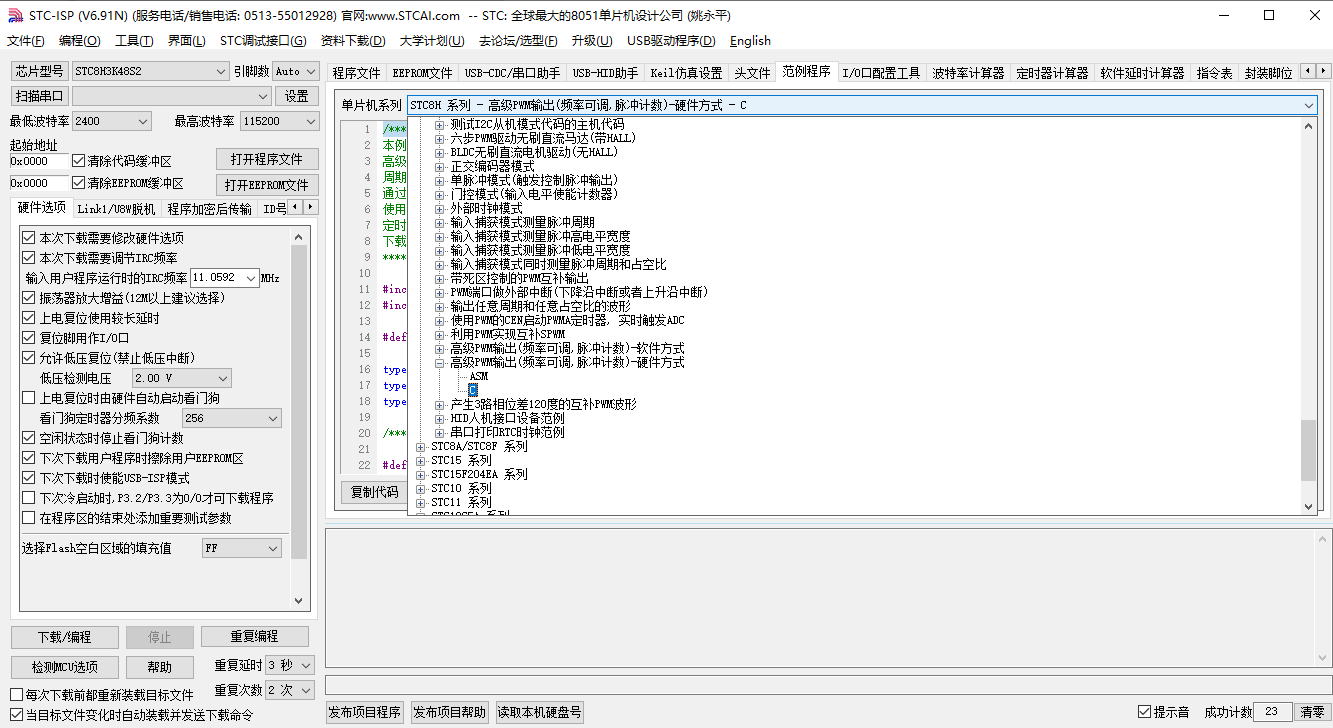Toggle 下次下载时使能USB-ISP模式 checkbox
The height and width of the screenshot is (728, 1333).
point(29,478)
